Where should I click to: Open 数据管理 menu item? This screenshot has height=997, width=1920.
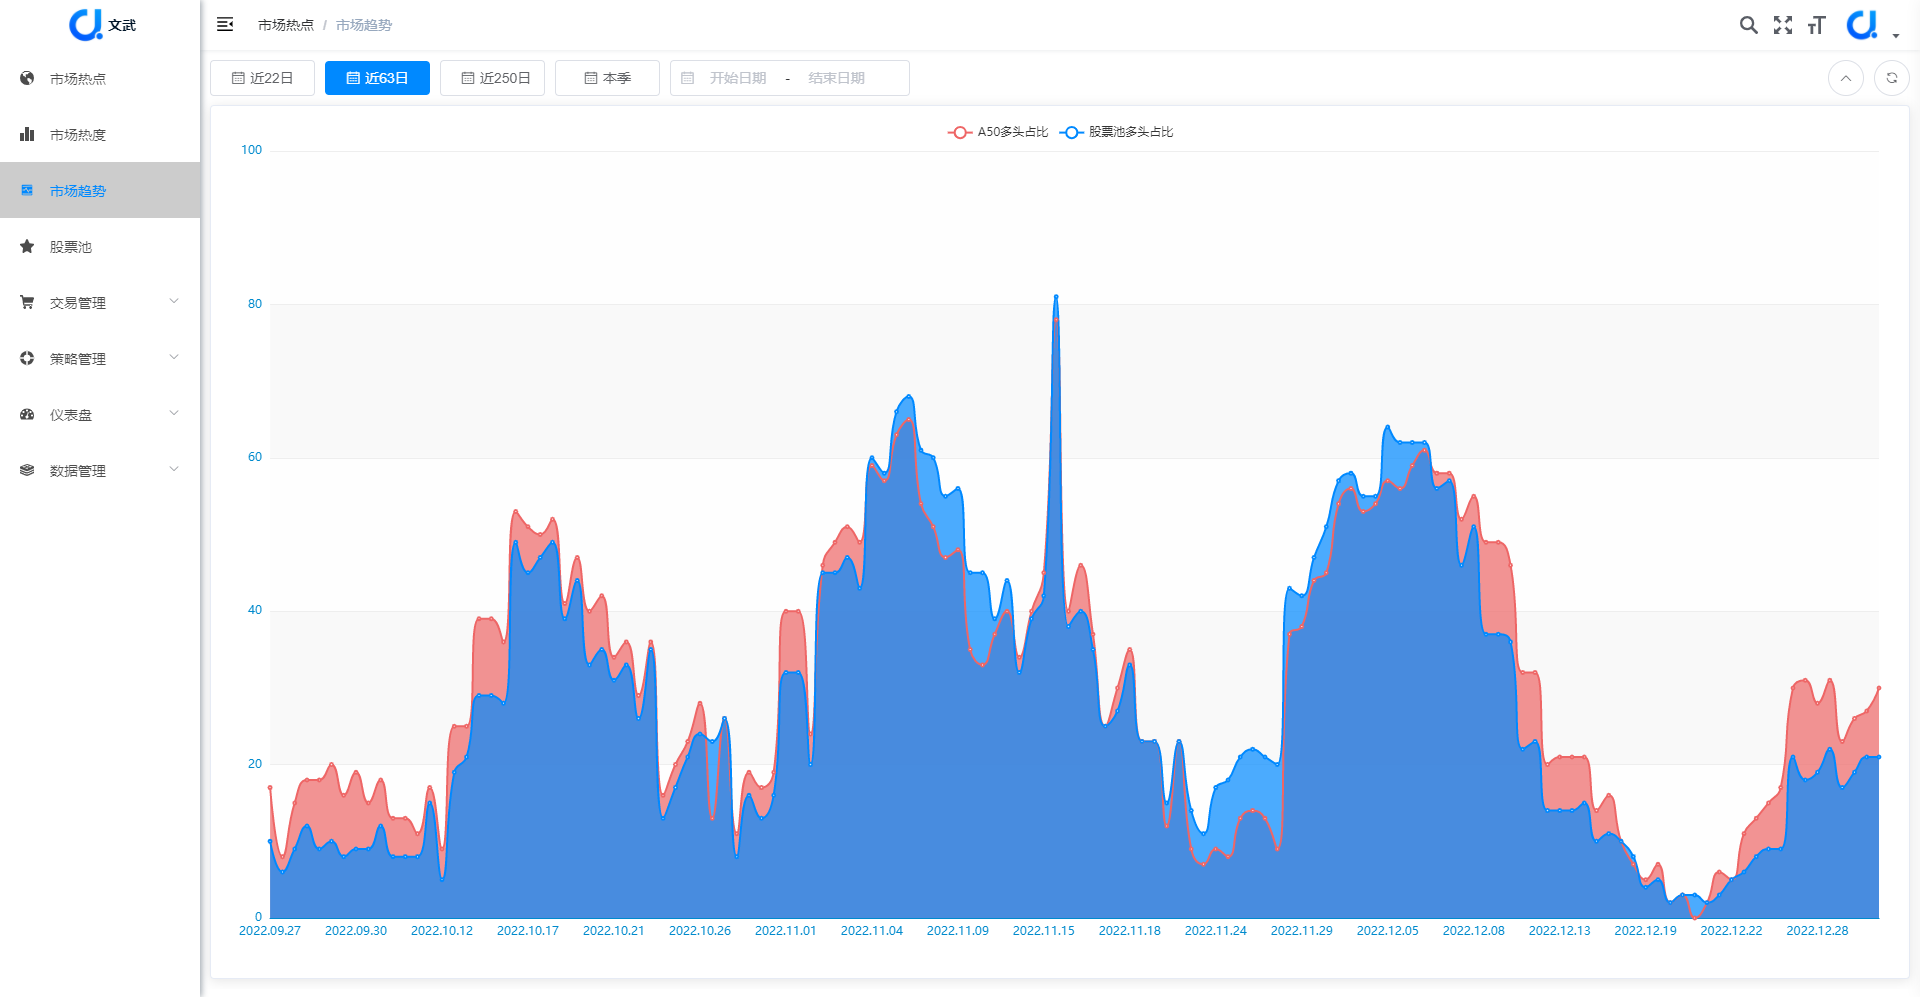pyautogui.click(x=100, y=470)
